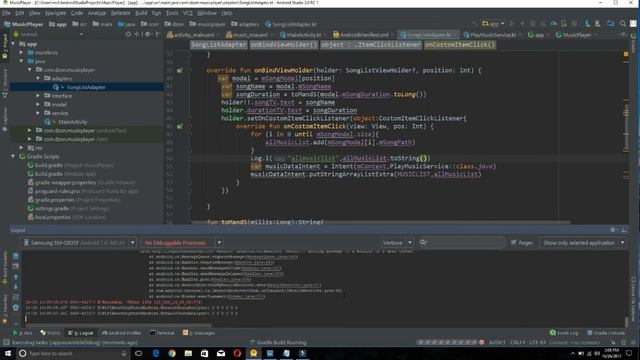Expand the model package
Image resolution: width=640 pixels, height=360 pixels.
(38, 104)
